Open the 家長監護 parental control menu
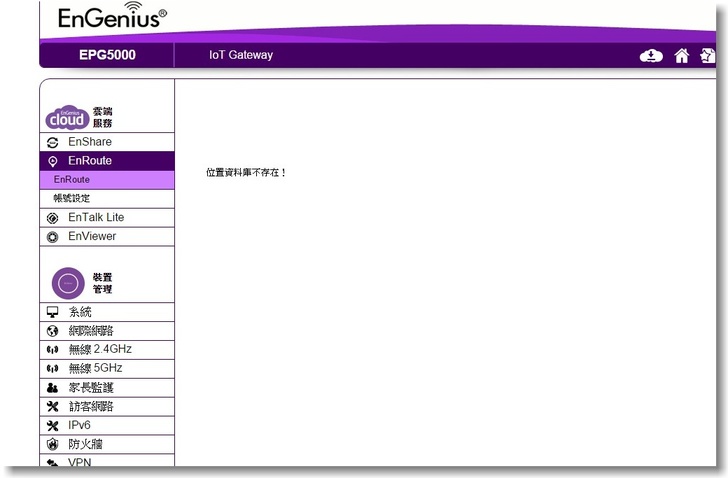This screenshot has height=478, width=728. [x=107, y=388]
